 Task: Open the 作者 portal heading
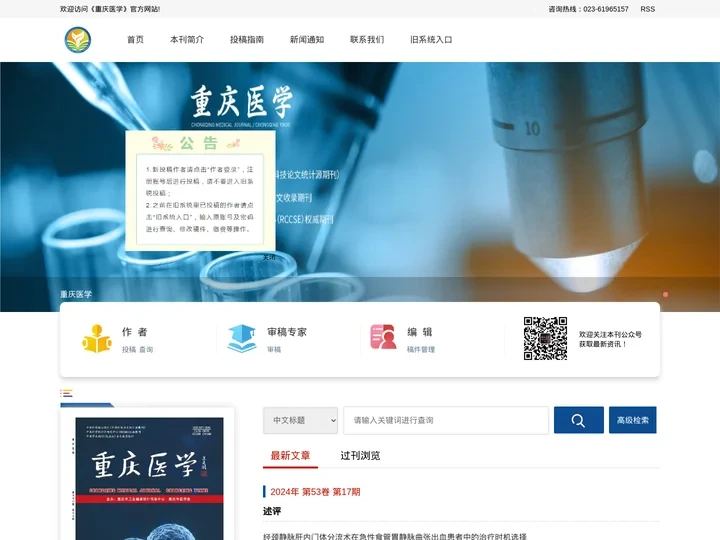(135, 332)
